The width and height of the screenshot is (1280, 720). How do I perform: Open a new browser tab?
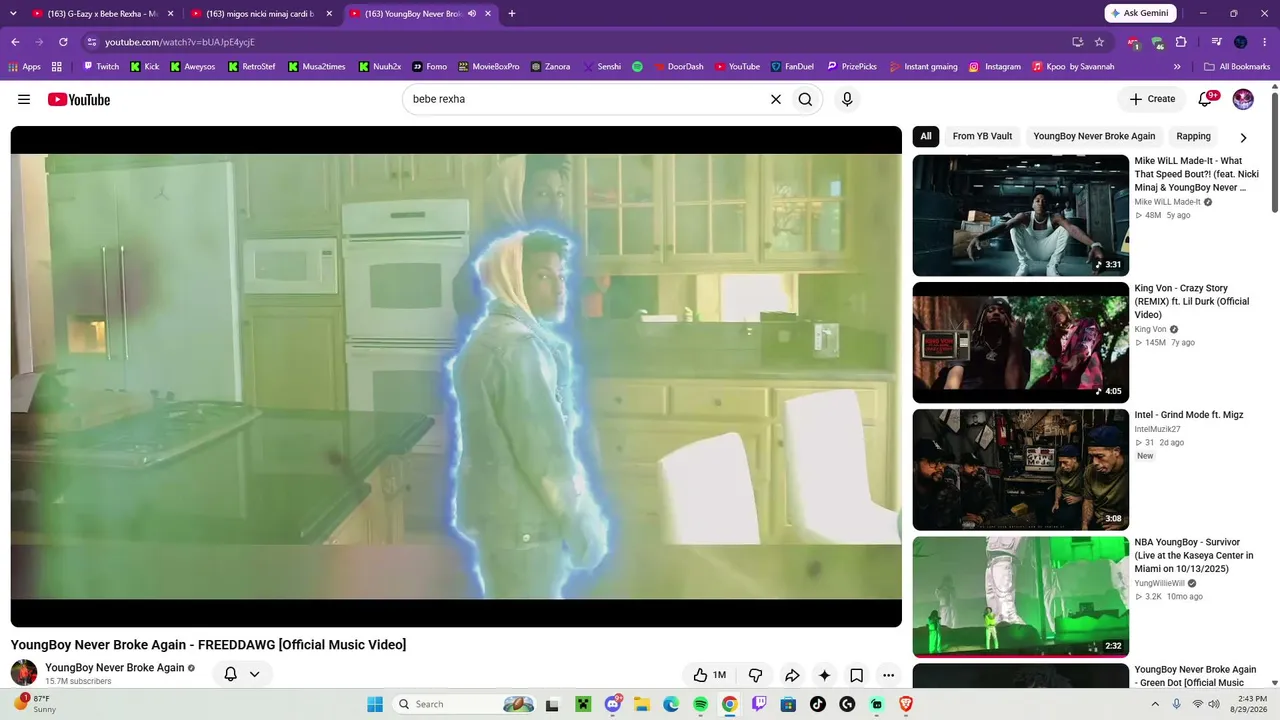(512, 14)
